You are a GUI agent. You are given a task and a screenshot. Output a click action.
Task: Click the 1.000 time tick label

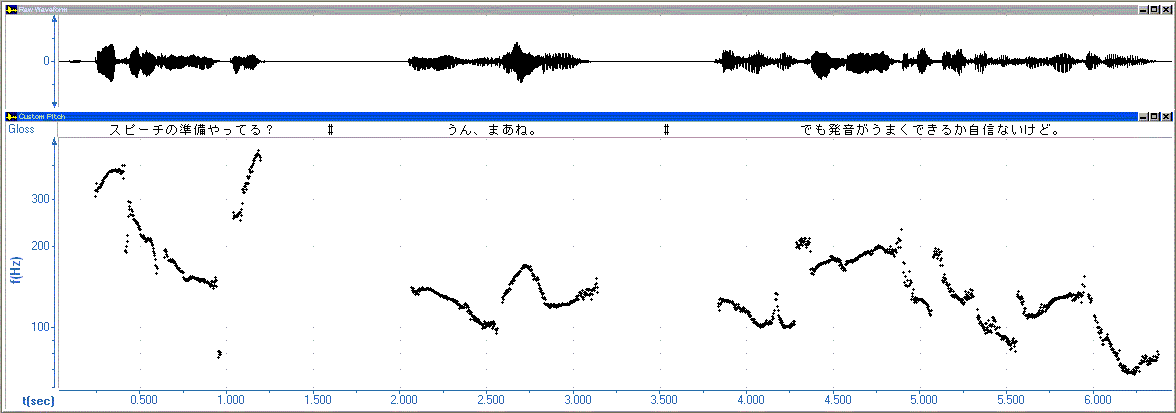[x=230, y=400]
